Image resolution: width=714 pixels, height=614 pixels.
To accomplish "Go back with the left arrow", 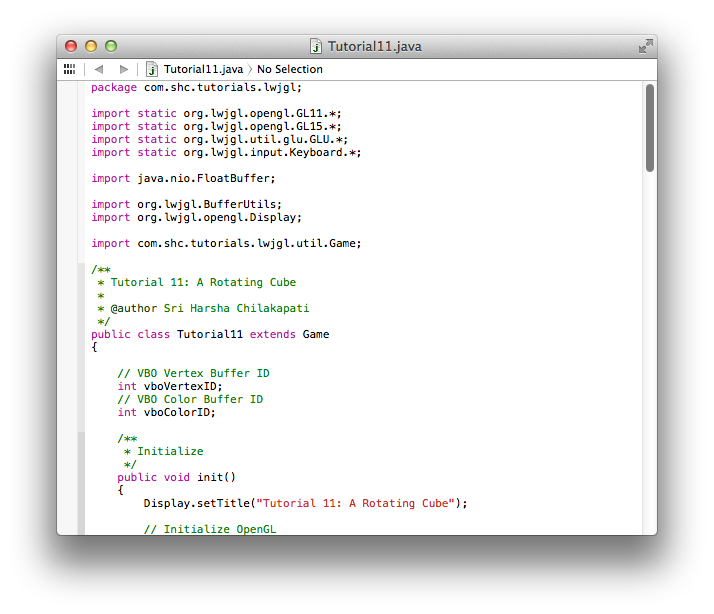I will (x=99, y=69).
